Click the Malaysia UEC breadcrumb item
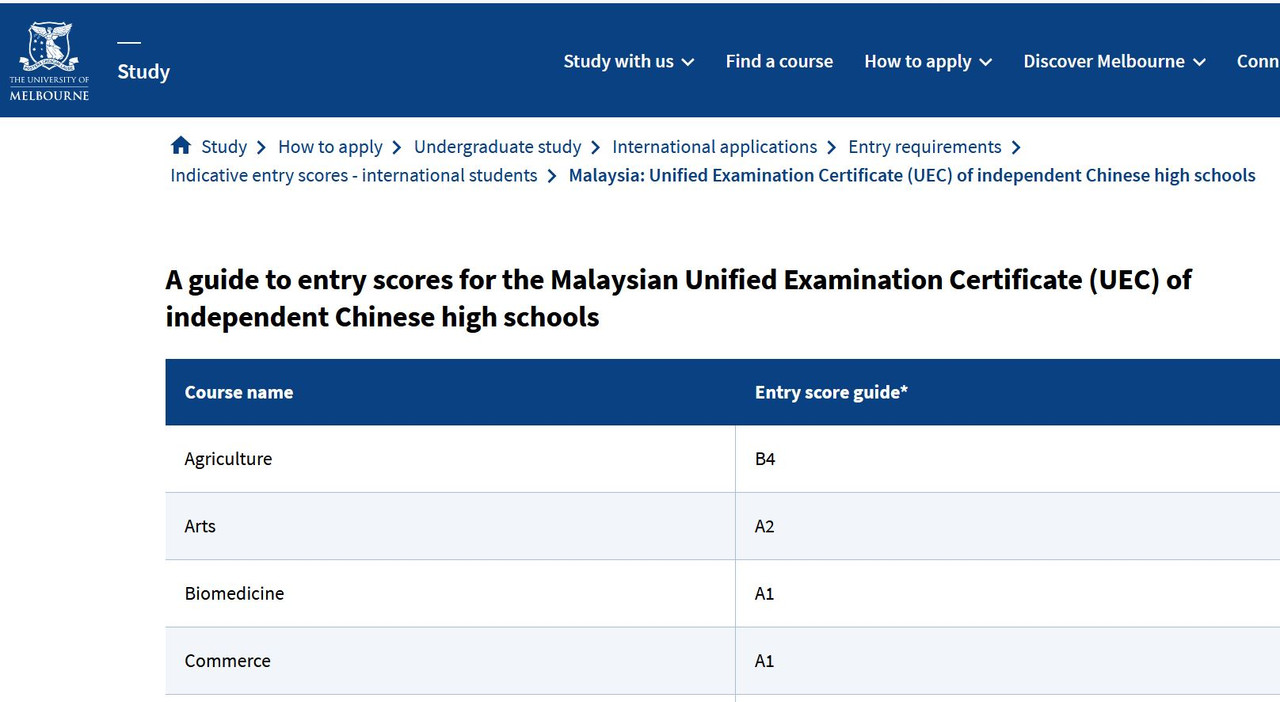 pos(912,175)
